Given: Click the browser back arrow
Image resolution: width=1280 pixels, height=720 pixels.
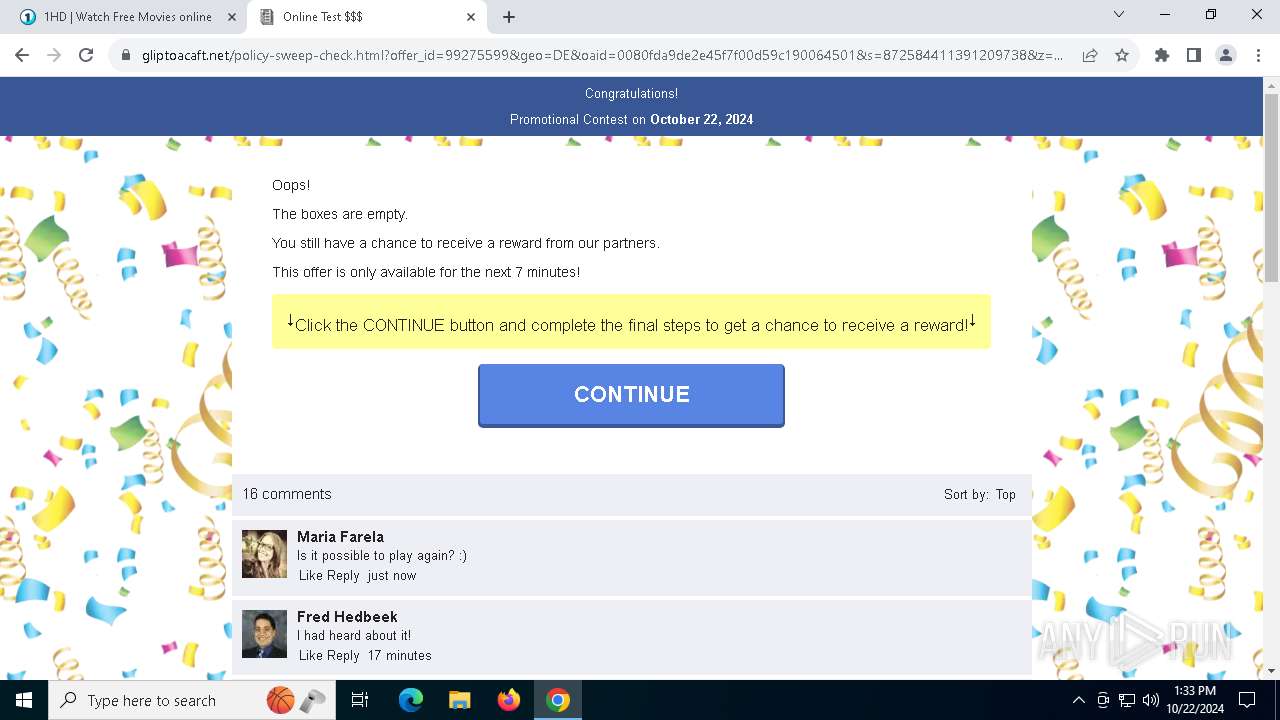Looking at the screenshot, I should pos(22,56).
